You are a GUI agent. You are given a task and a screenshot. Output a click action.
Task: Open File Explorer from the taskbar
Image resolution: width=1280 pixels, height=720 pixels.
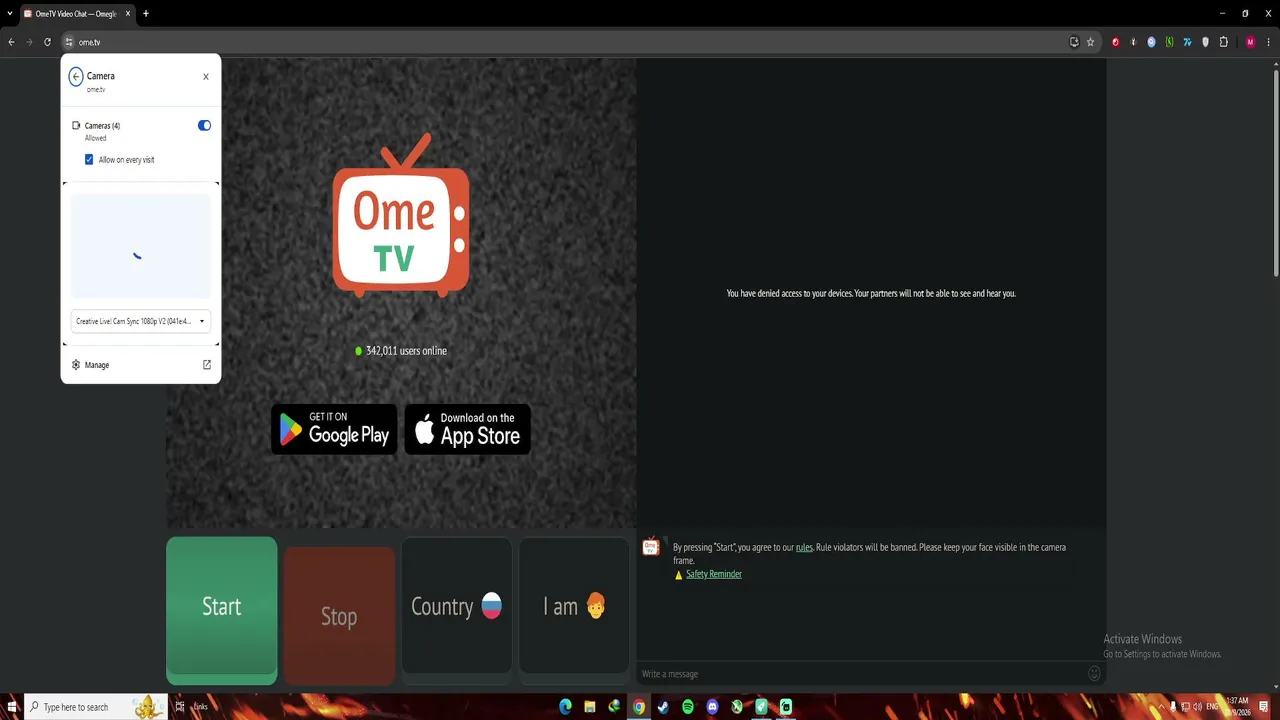[x=590, y=707]
